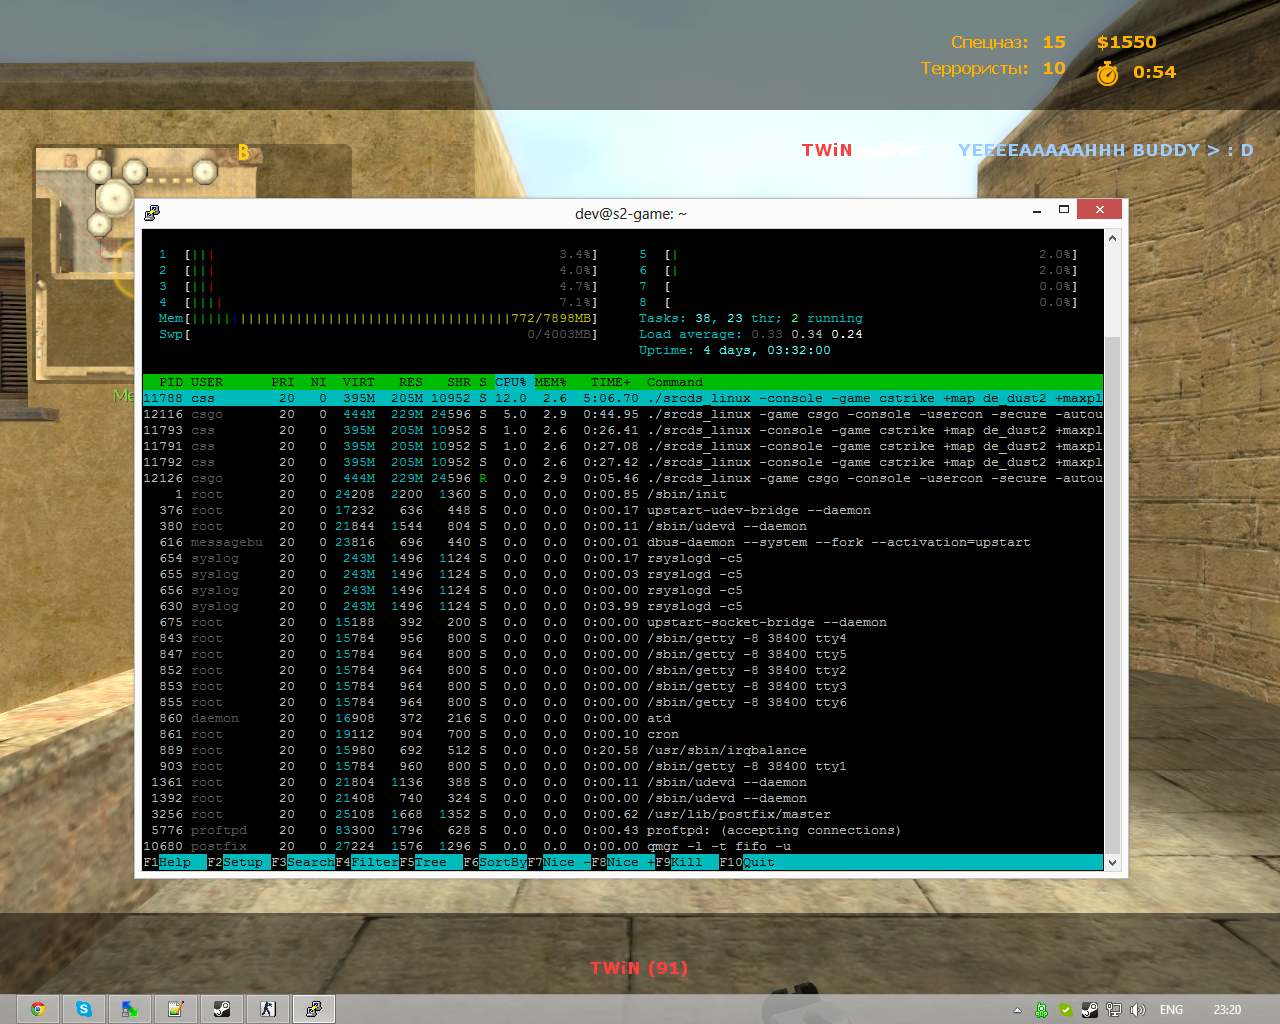Click the network icon in the system tray

[x=1113, y=1010]
